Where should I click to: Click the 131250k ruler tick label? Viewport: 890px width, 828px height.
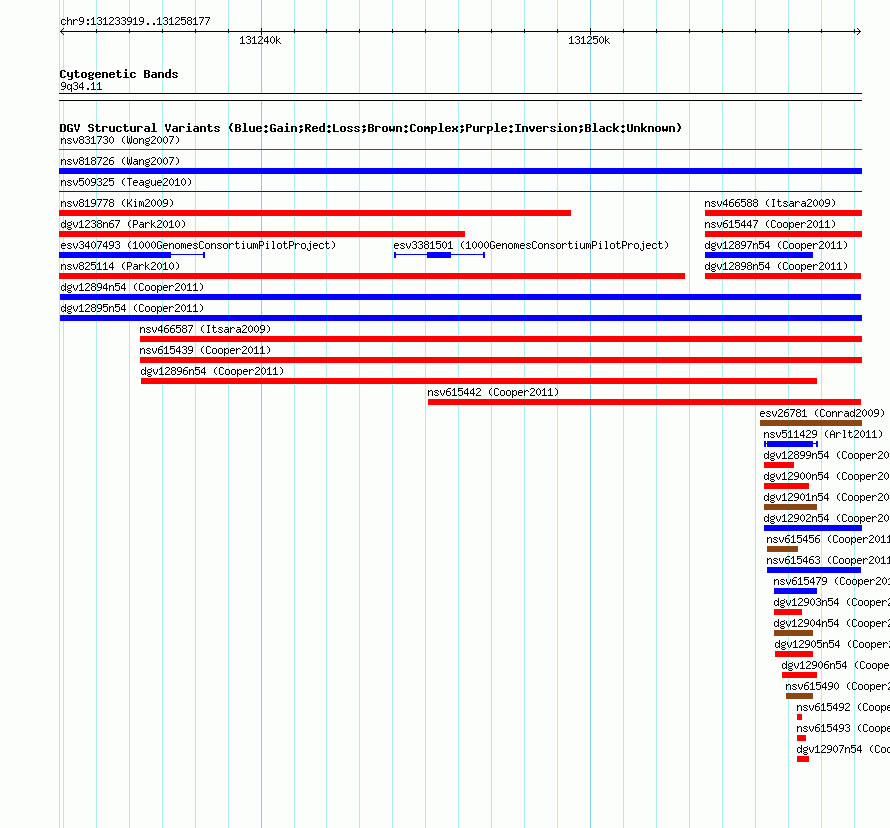(x=589, y=40)
